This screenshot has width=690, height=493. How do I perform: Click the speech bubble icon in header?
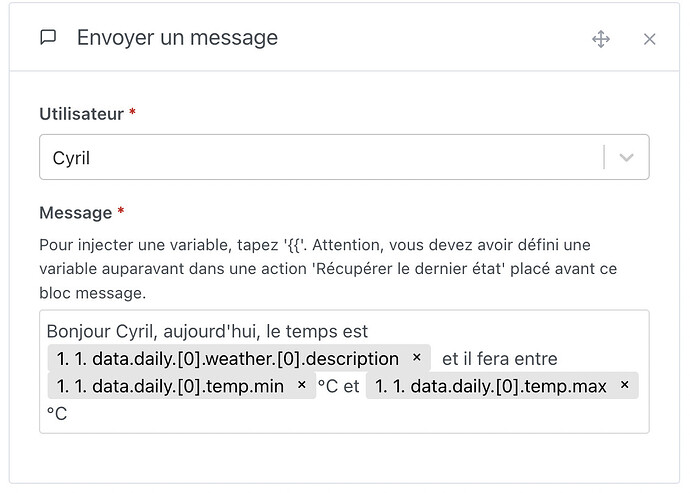[x=48, y=38]
